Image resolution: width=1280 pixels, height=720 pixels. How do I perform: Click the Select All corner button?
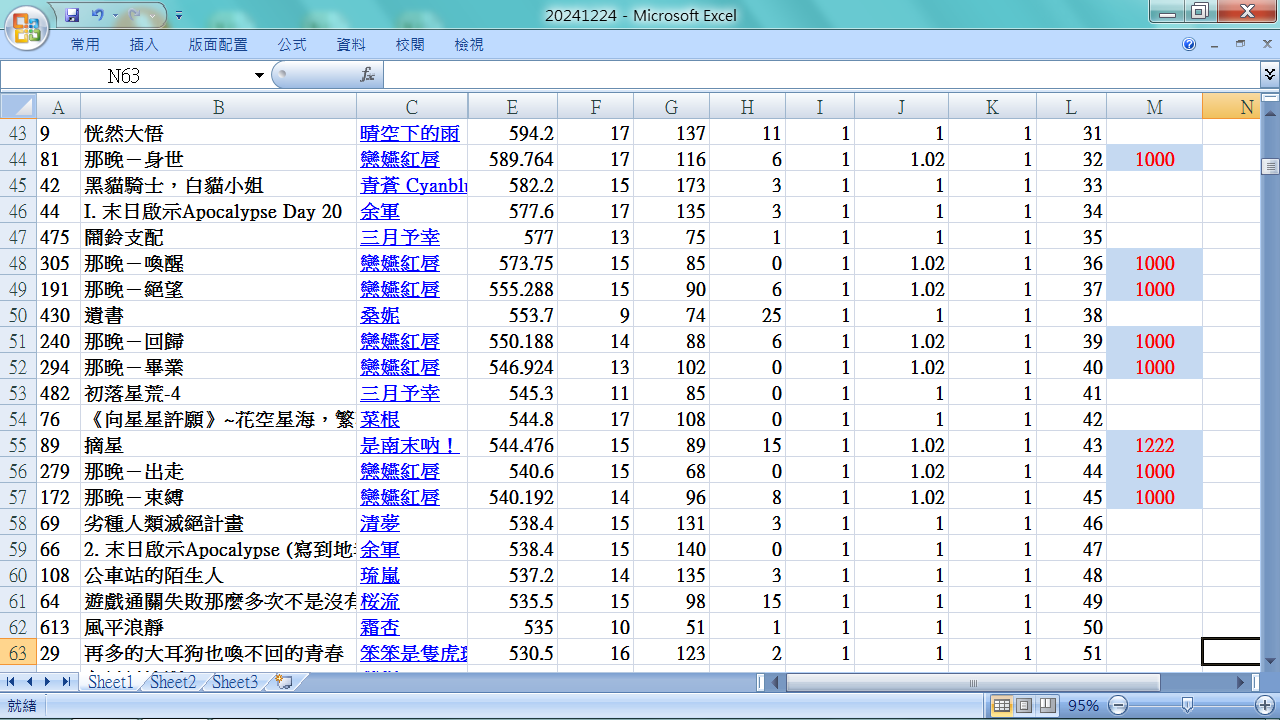tap(18, 107)
